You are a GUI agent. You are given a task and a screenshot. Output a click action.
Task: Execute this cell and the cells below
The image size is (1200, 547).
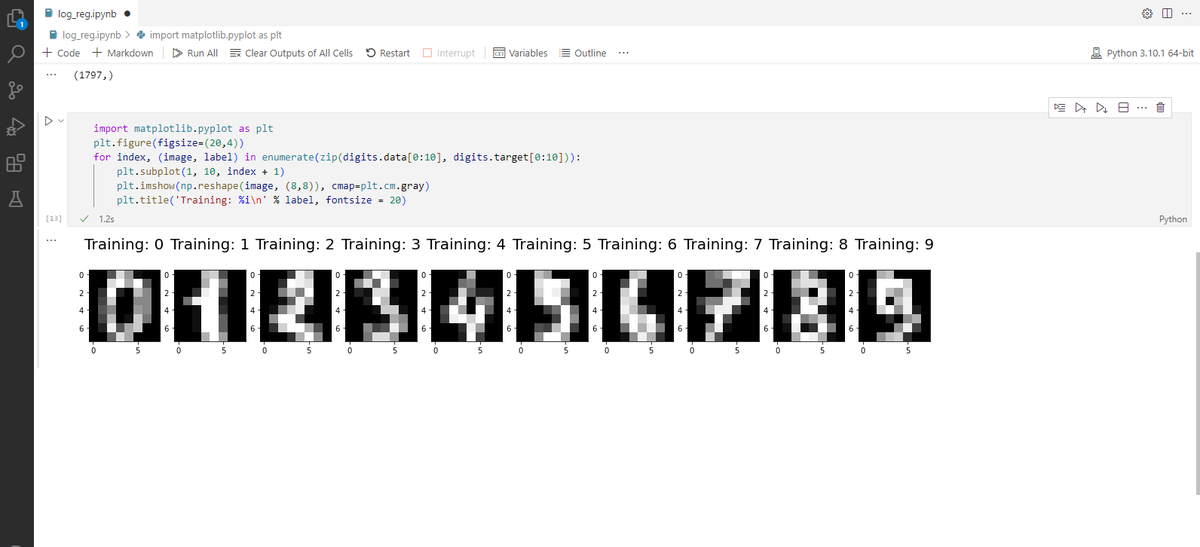point(1102,107)
